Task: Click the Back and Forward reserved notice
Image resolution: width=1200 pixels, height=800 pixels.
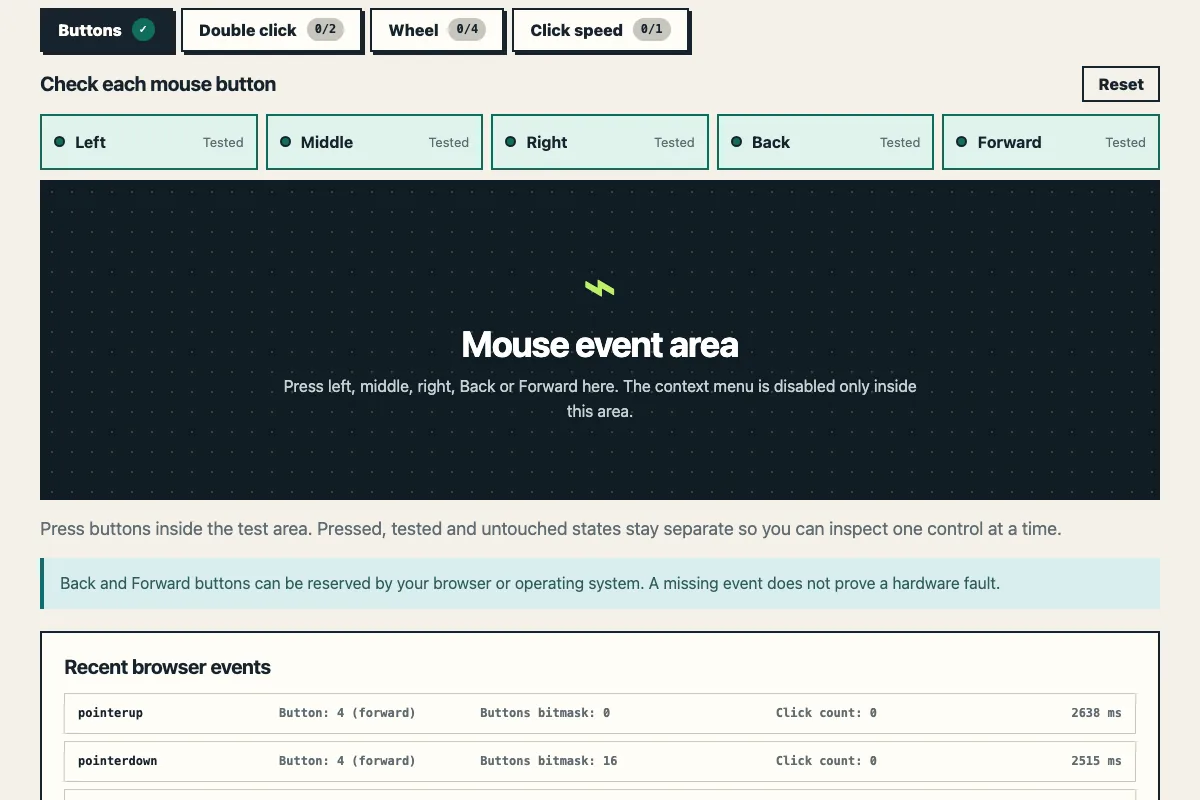Action: (600, 583)
